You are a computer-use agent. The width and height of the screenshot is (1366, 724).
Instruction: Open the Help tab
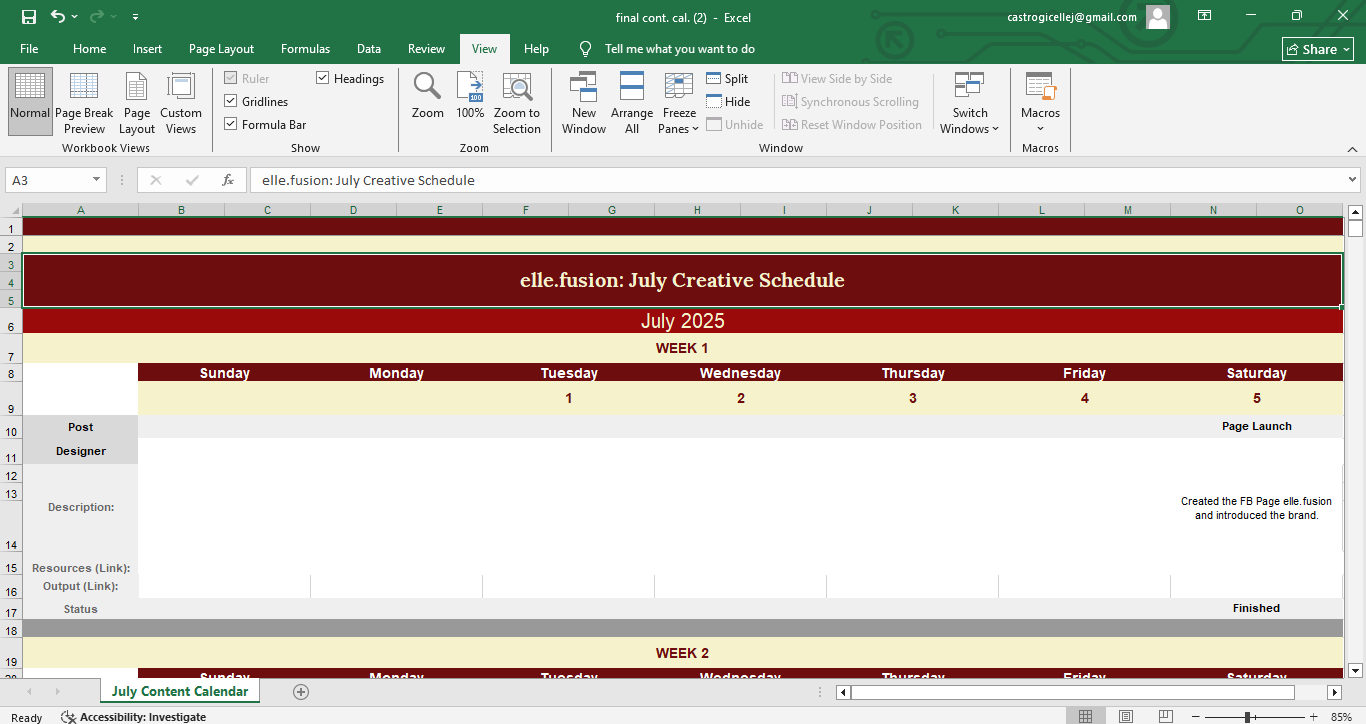point(536,49)
